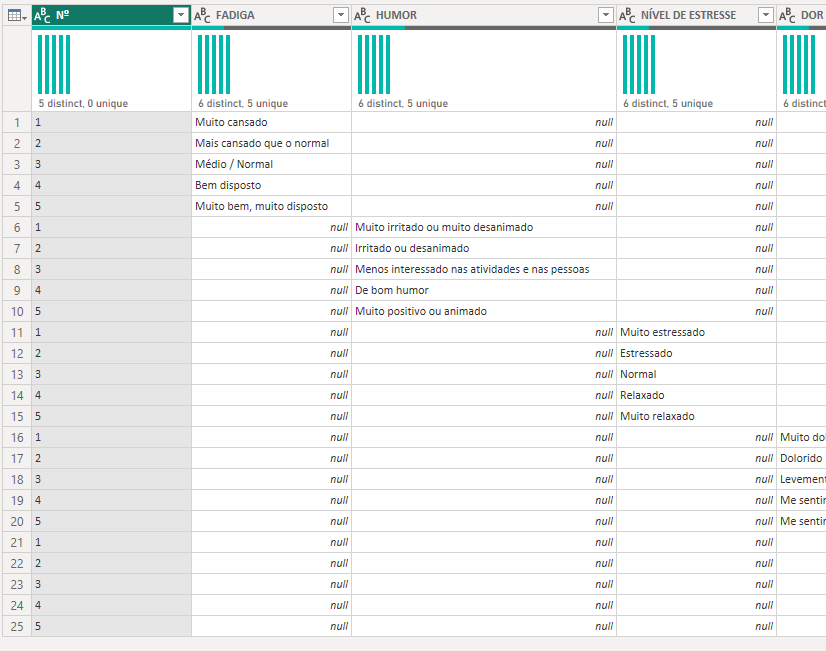Viewport: 826px width, 651px height.
Task: Select the Nº column header
Action: click(x=111, y=15)
